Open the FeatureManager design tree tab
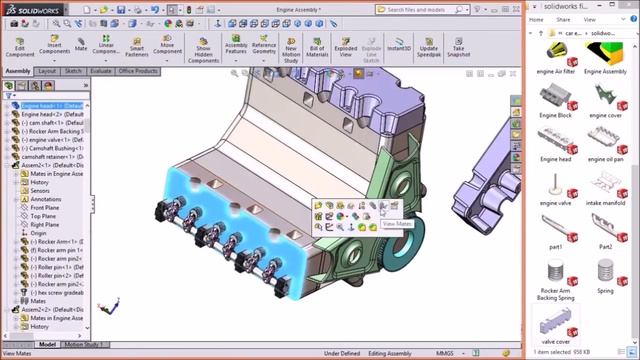Screen dimensions: 640x360 tap(9, 85)
